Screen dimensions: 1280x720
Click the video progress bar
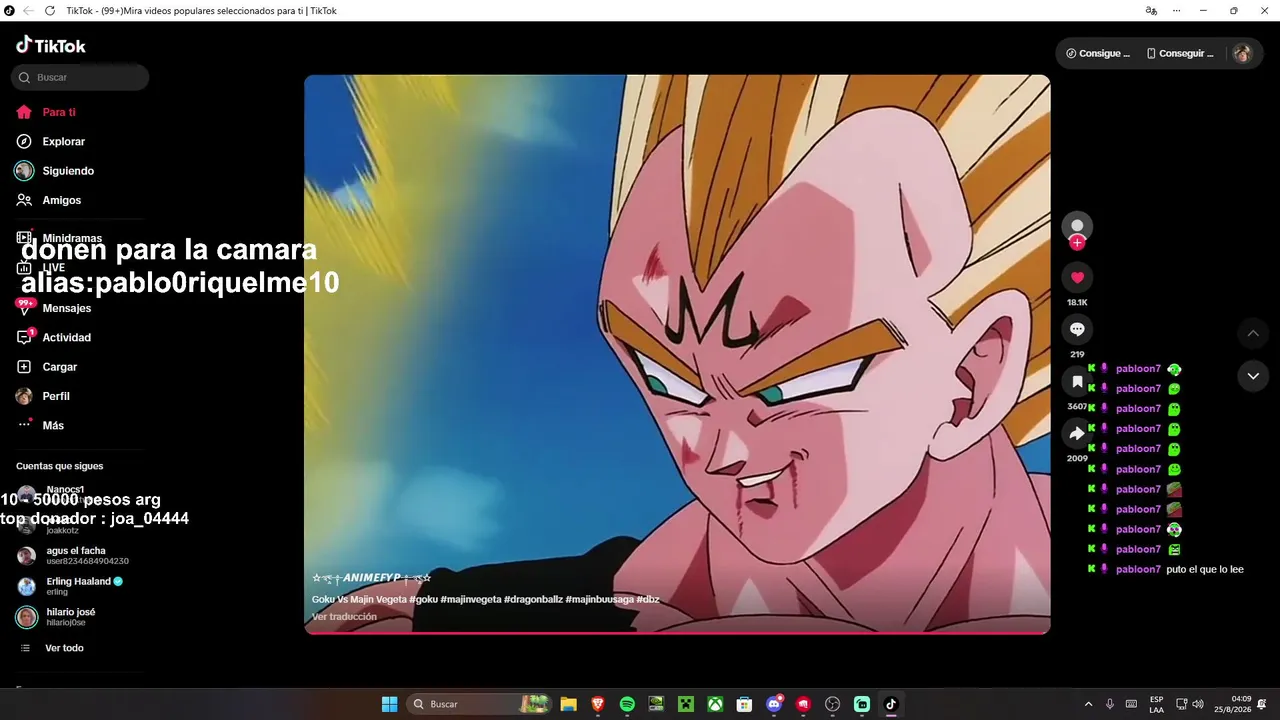[x=677, y=632]
